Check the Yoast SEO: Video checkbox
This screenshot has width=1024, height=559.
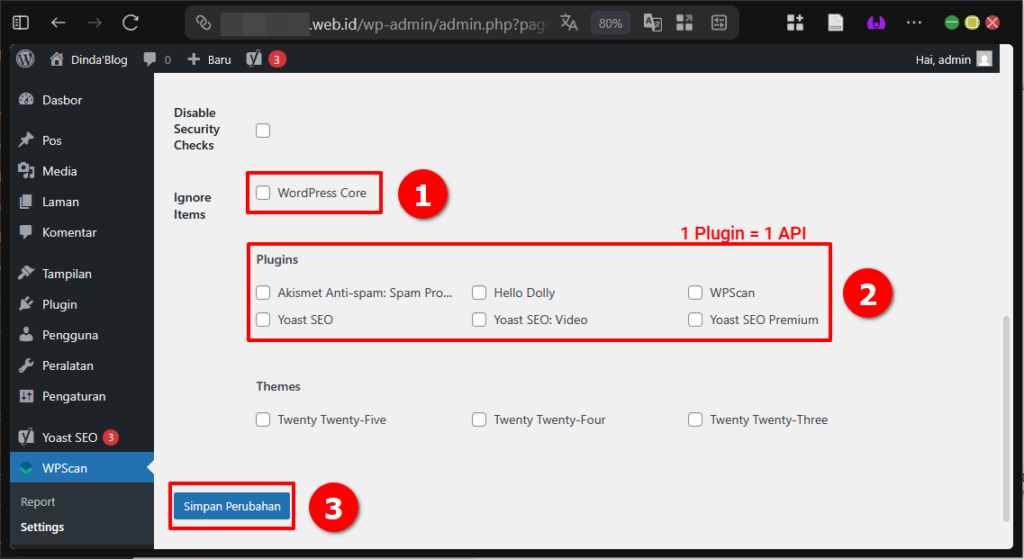479,319
